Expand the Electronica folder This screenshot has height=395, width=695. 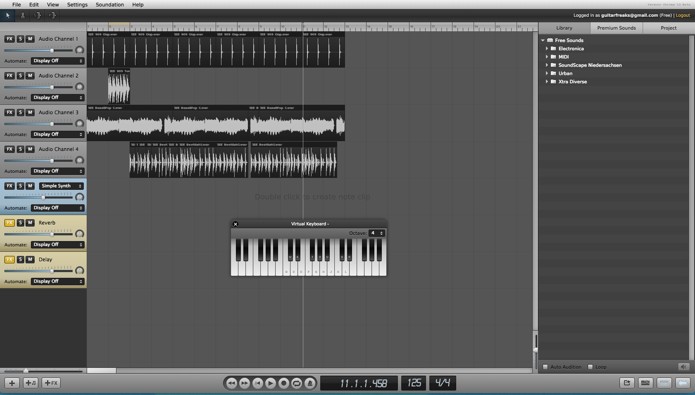tap(547, 49)
